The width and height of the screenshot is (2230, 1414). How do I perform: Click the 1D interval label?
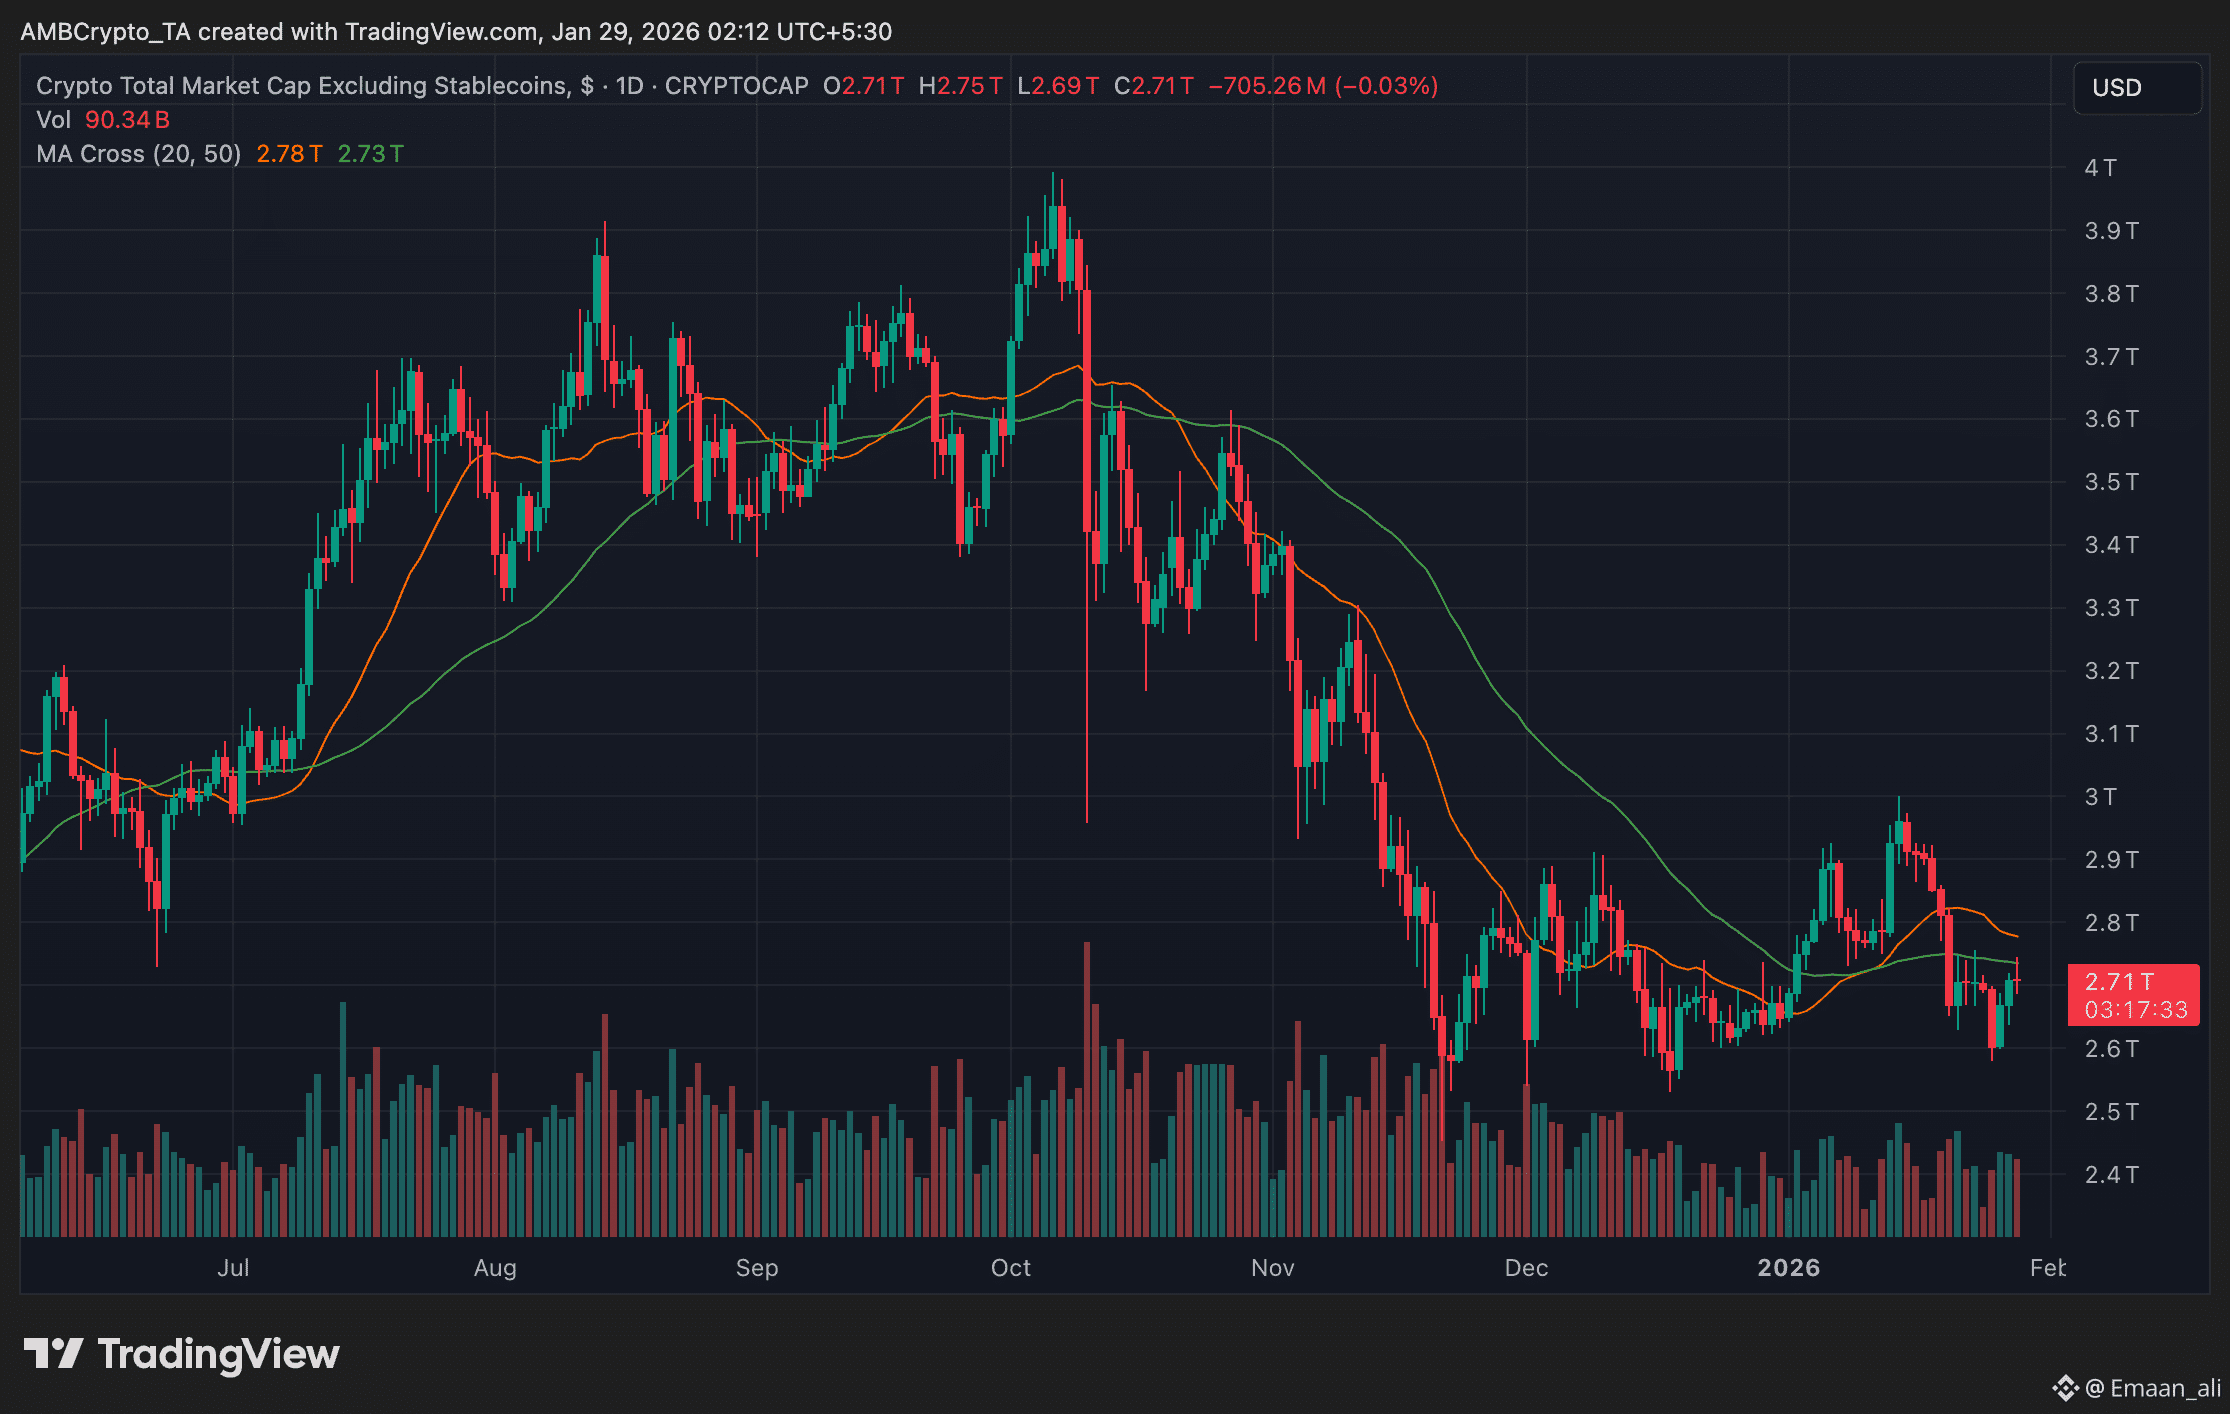[629, 86]
